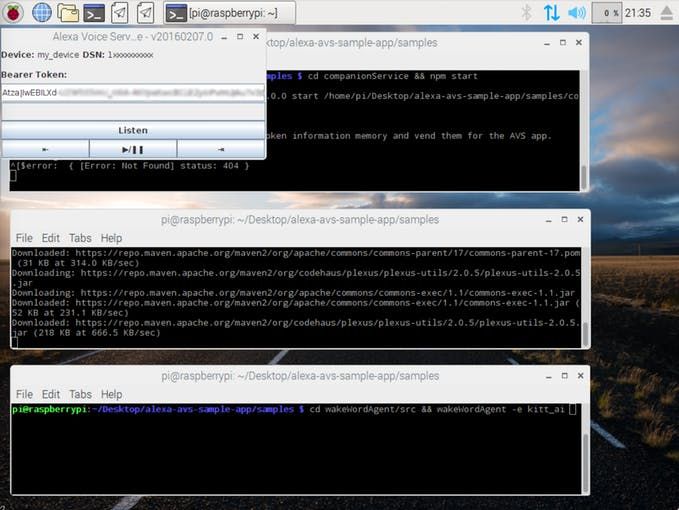Open Edit menu in bottom terminal
The height and width of the screenshot is (510, 679).
click(51, 394)
